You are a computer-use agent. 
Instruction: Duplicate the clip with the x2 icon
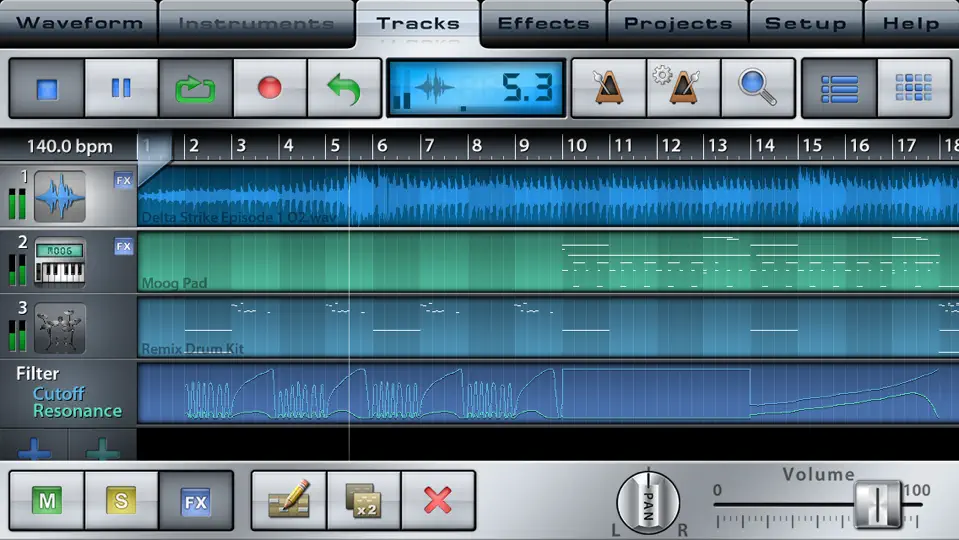[364, 501]
